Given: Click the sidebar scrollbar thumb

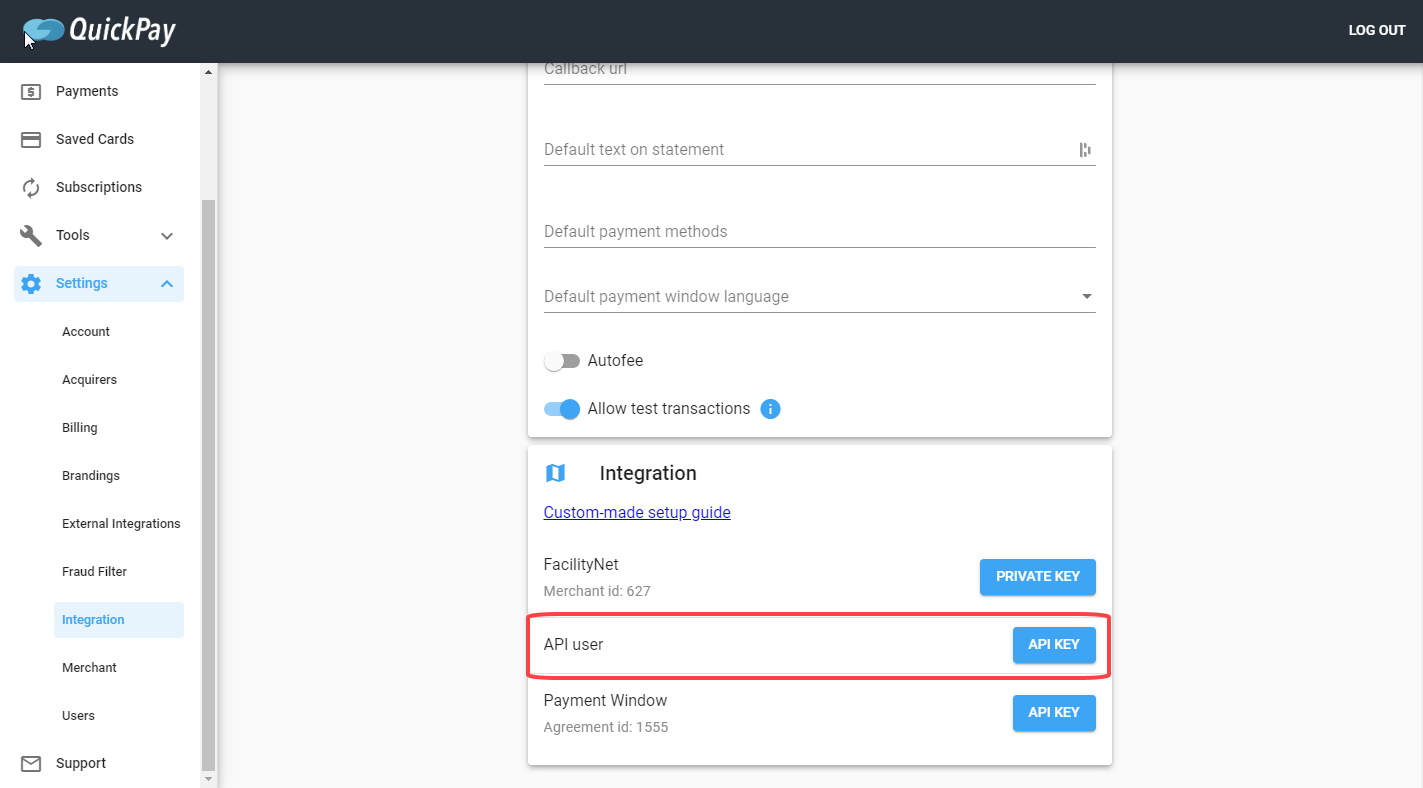Looking at the screenshot, I should point(208,484).
